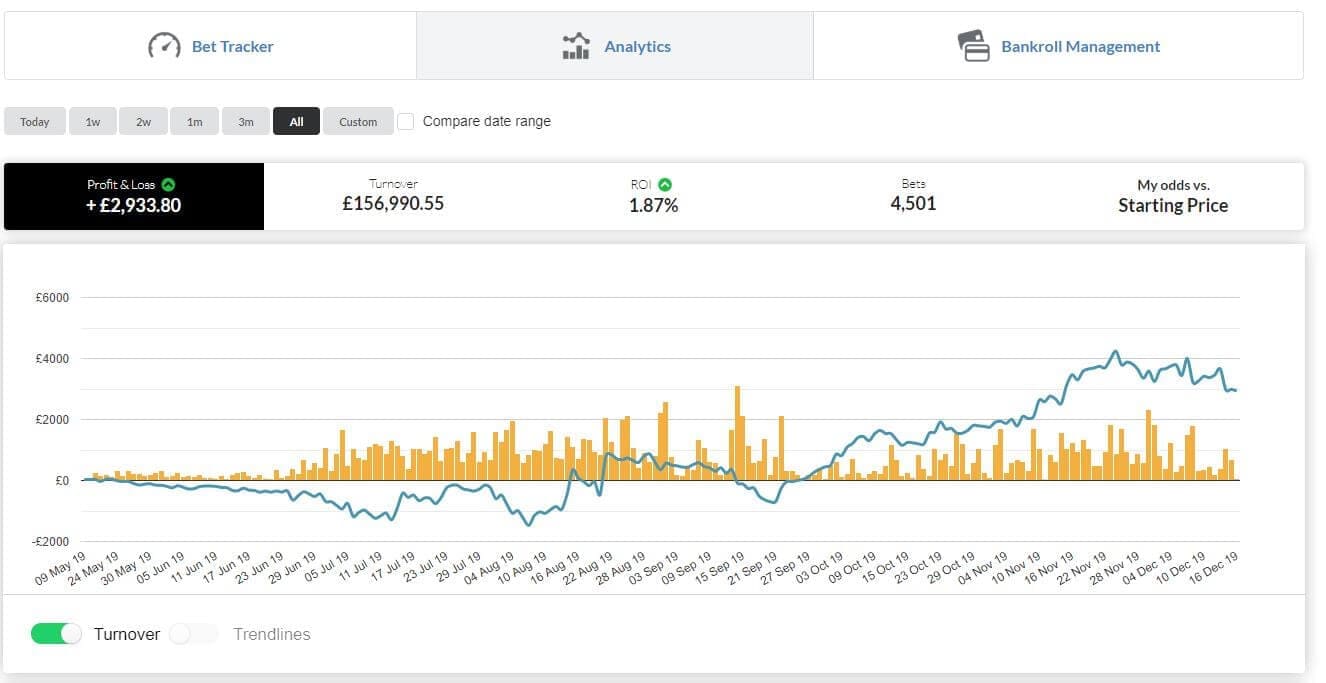Screen dimensions: 1326x683
Task: Click the £2000 axis label
Action: pyautogui.click(x=53, y=420)
